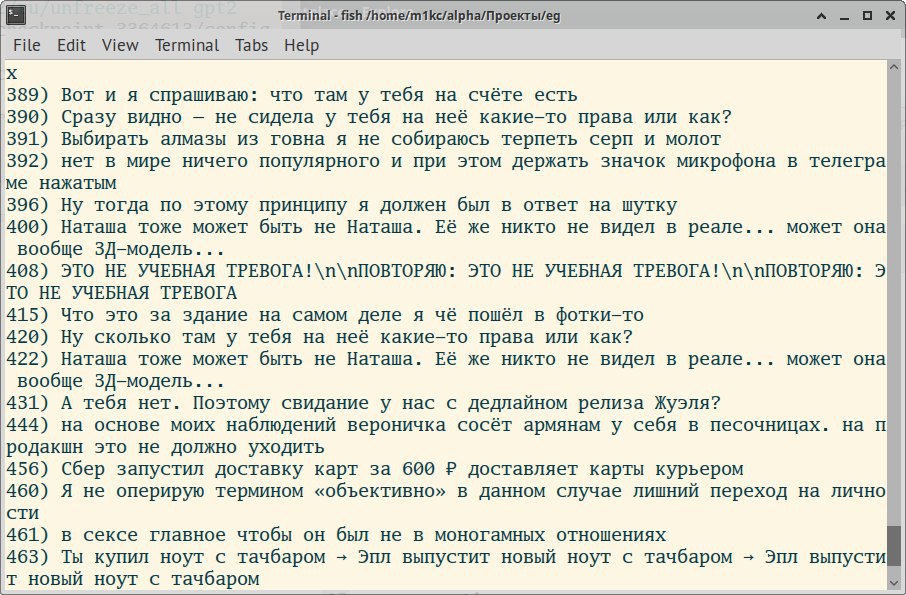Open the Edit menu
Image resolution: width=906 pixels, height=595 pixels.
(x=71, y=45)
